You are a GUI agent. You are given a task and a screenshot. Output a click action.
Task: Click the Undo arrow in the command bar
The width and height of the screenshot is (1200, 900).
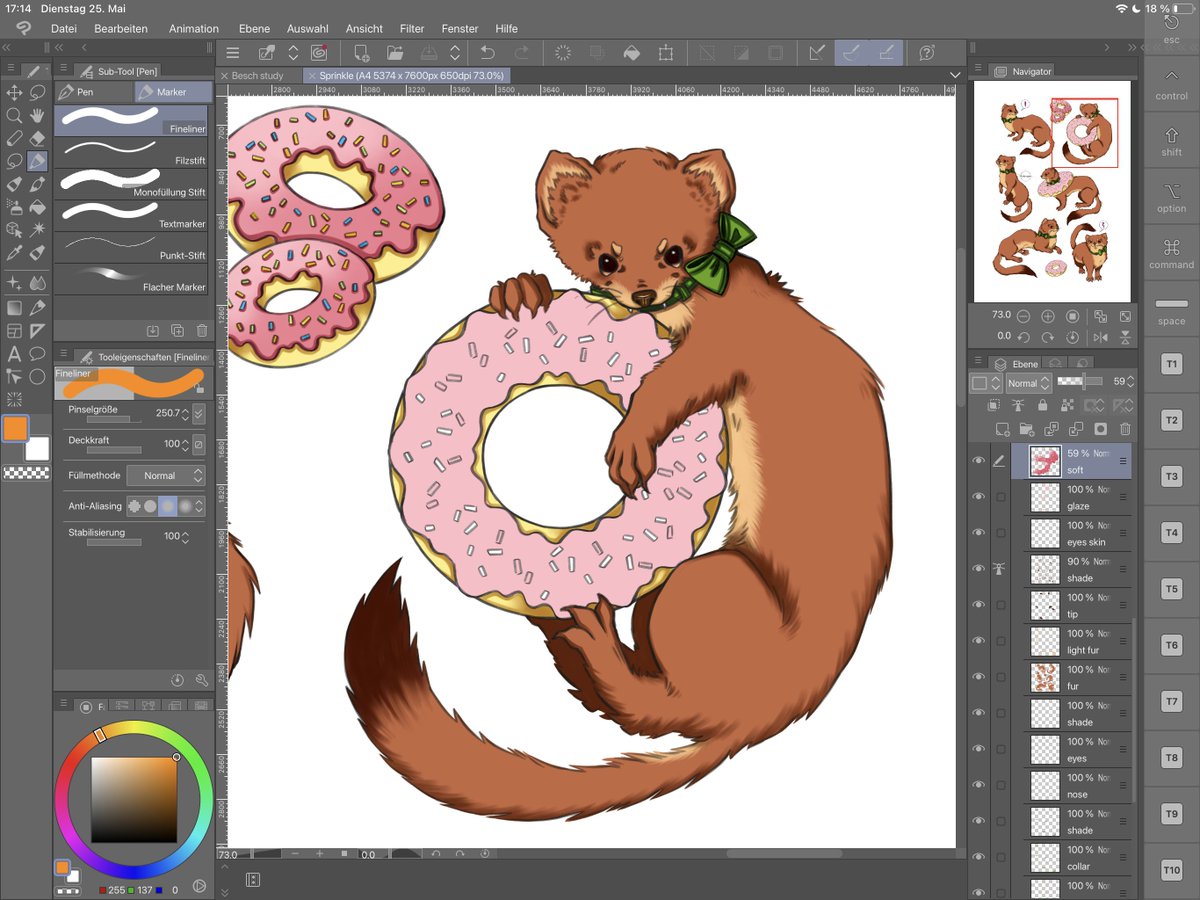point(487,53)
